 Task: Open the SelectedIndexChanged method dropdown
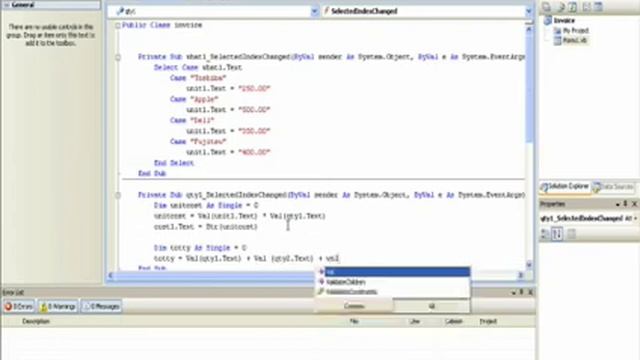pyautogui.click(x=529, y=11)
